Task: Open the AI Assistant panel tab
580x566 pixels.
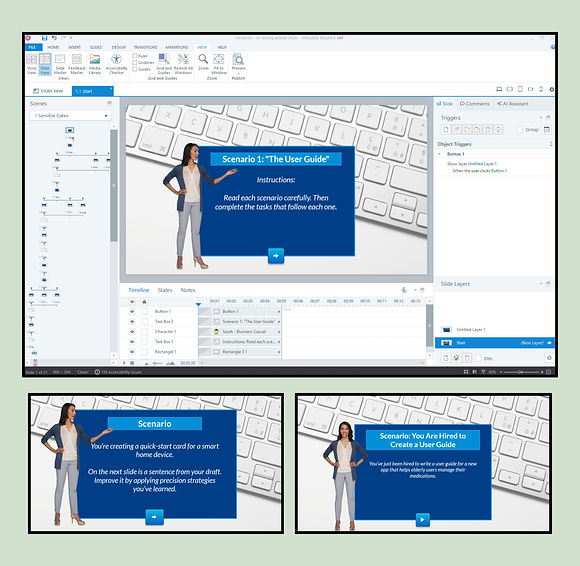Action: coord(512,104)
